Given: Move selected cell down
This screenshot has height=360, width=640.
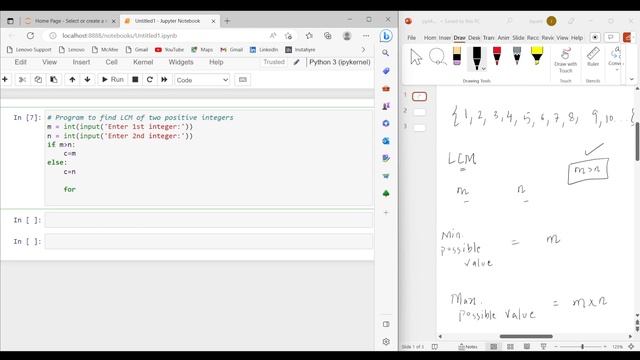Looking at the screenshot, I should [x=87, y=80].
